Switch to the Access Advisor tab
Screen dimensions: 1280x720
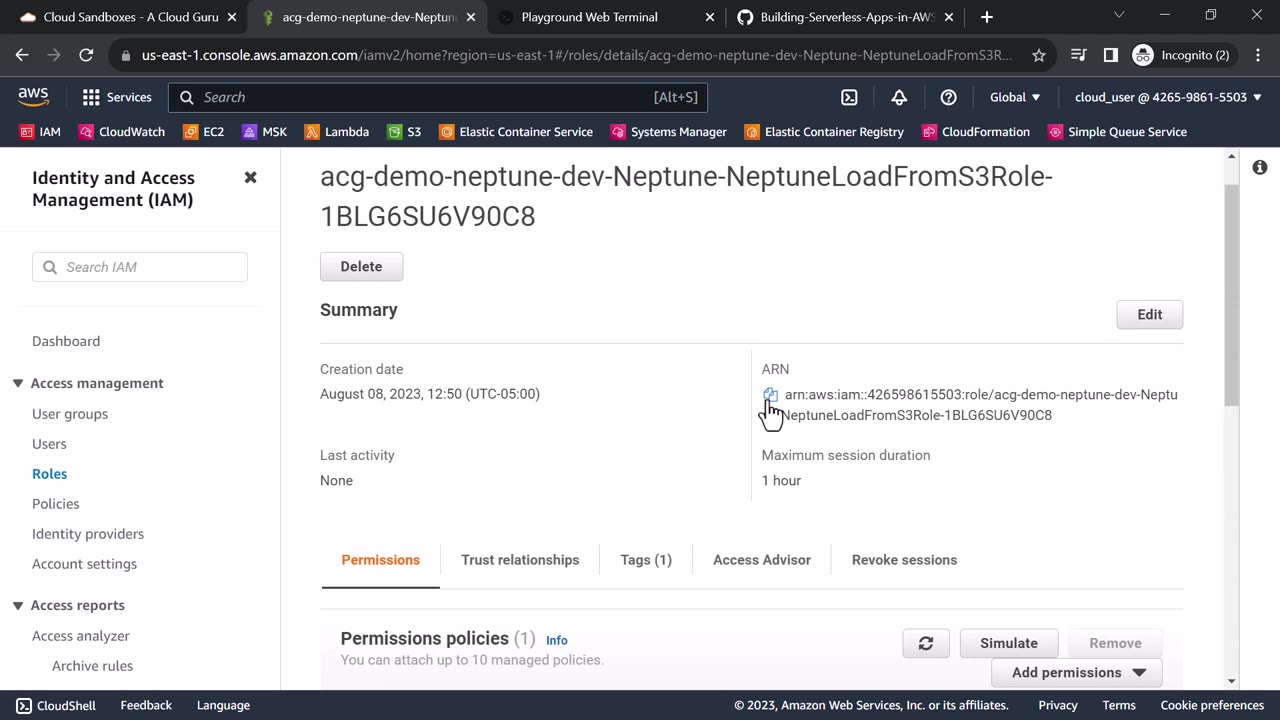[762, 560]
